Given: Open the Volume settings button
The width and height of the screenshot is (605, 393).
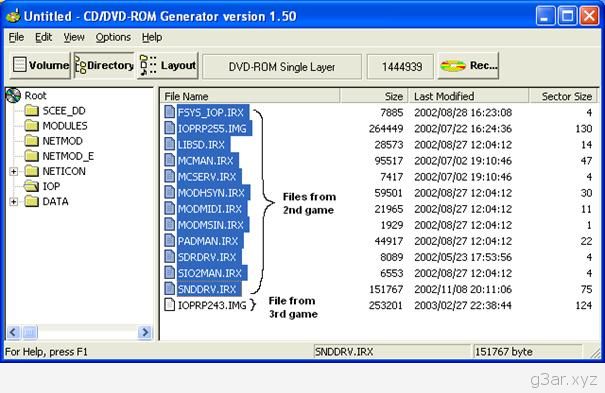Looking at the screenshot, I should 40,66.
